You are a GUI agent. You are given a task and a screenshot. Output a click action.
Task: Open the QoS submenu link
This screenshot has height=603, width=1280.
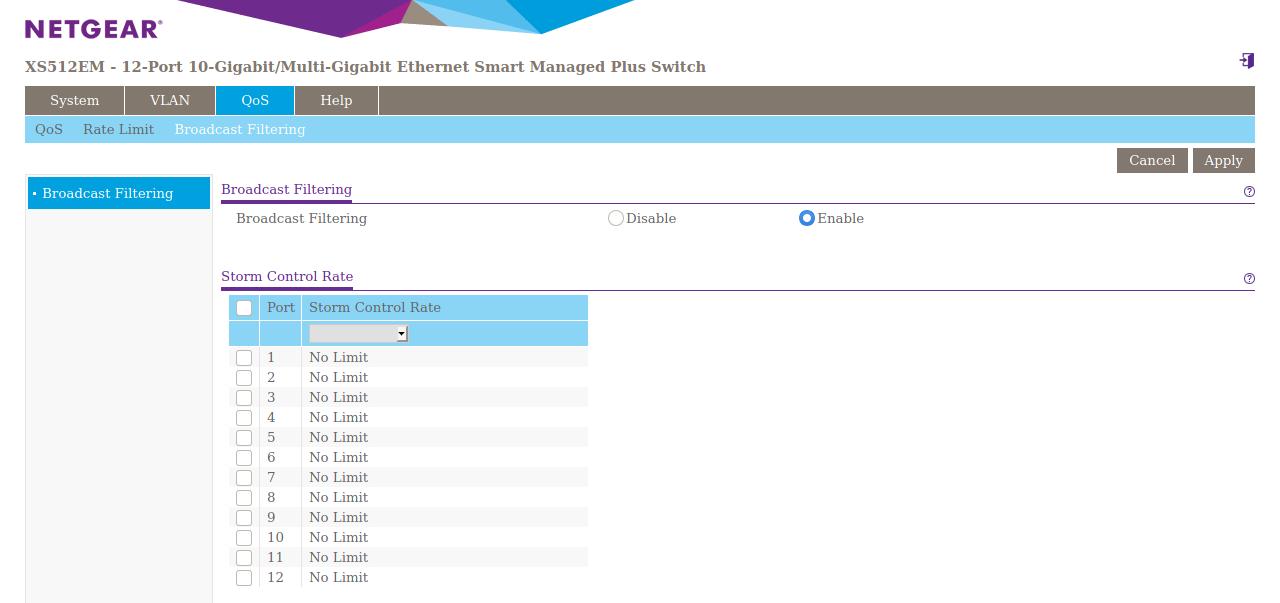tap(49, 129)
